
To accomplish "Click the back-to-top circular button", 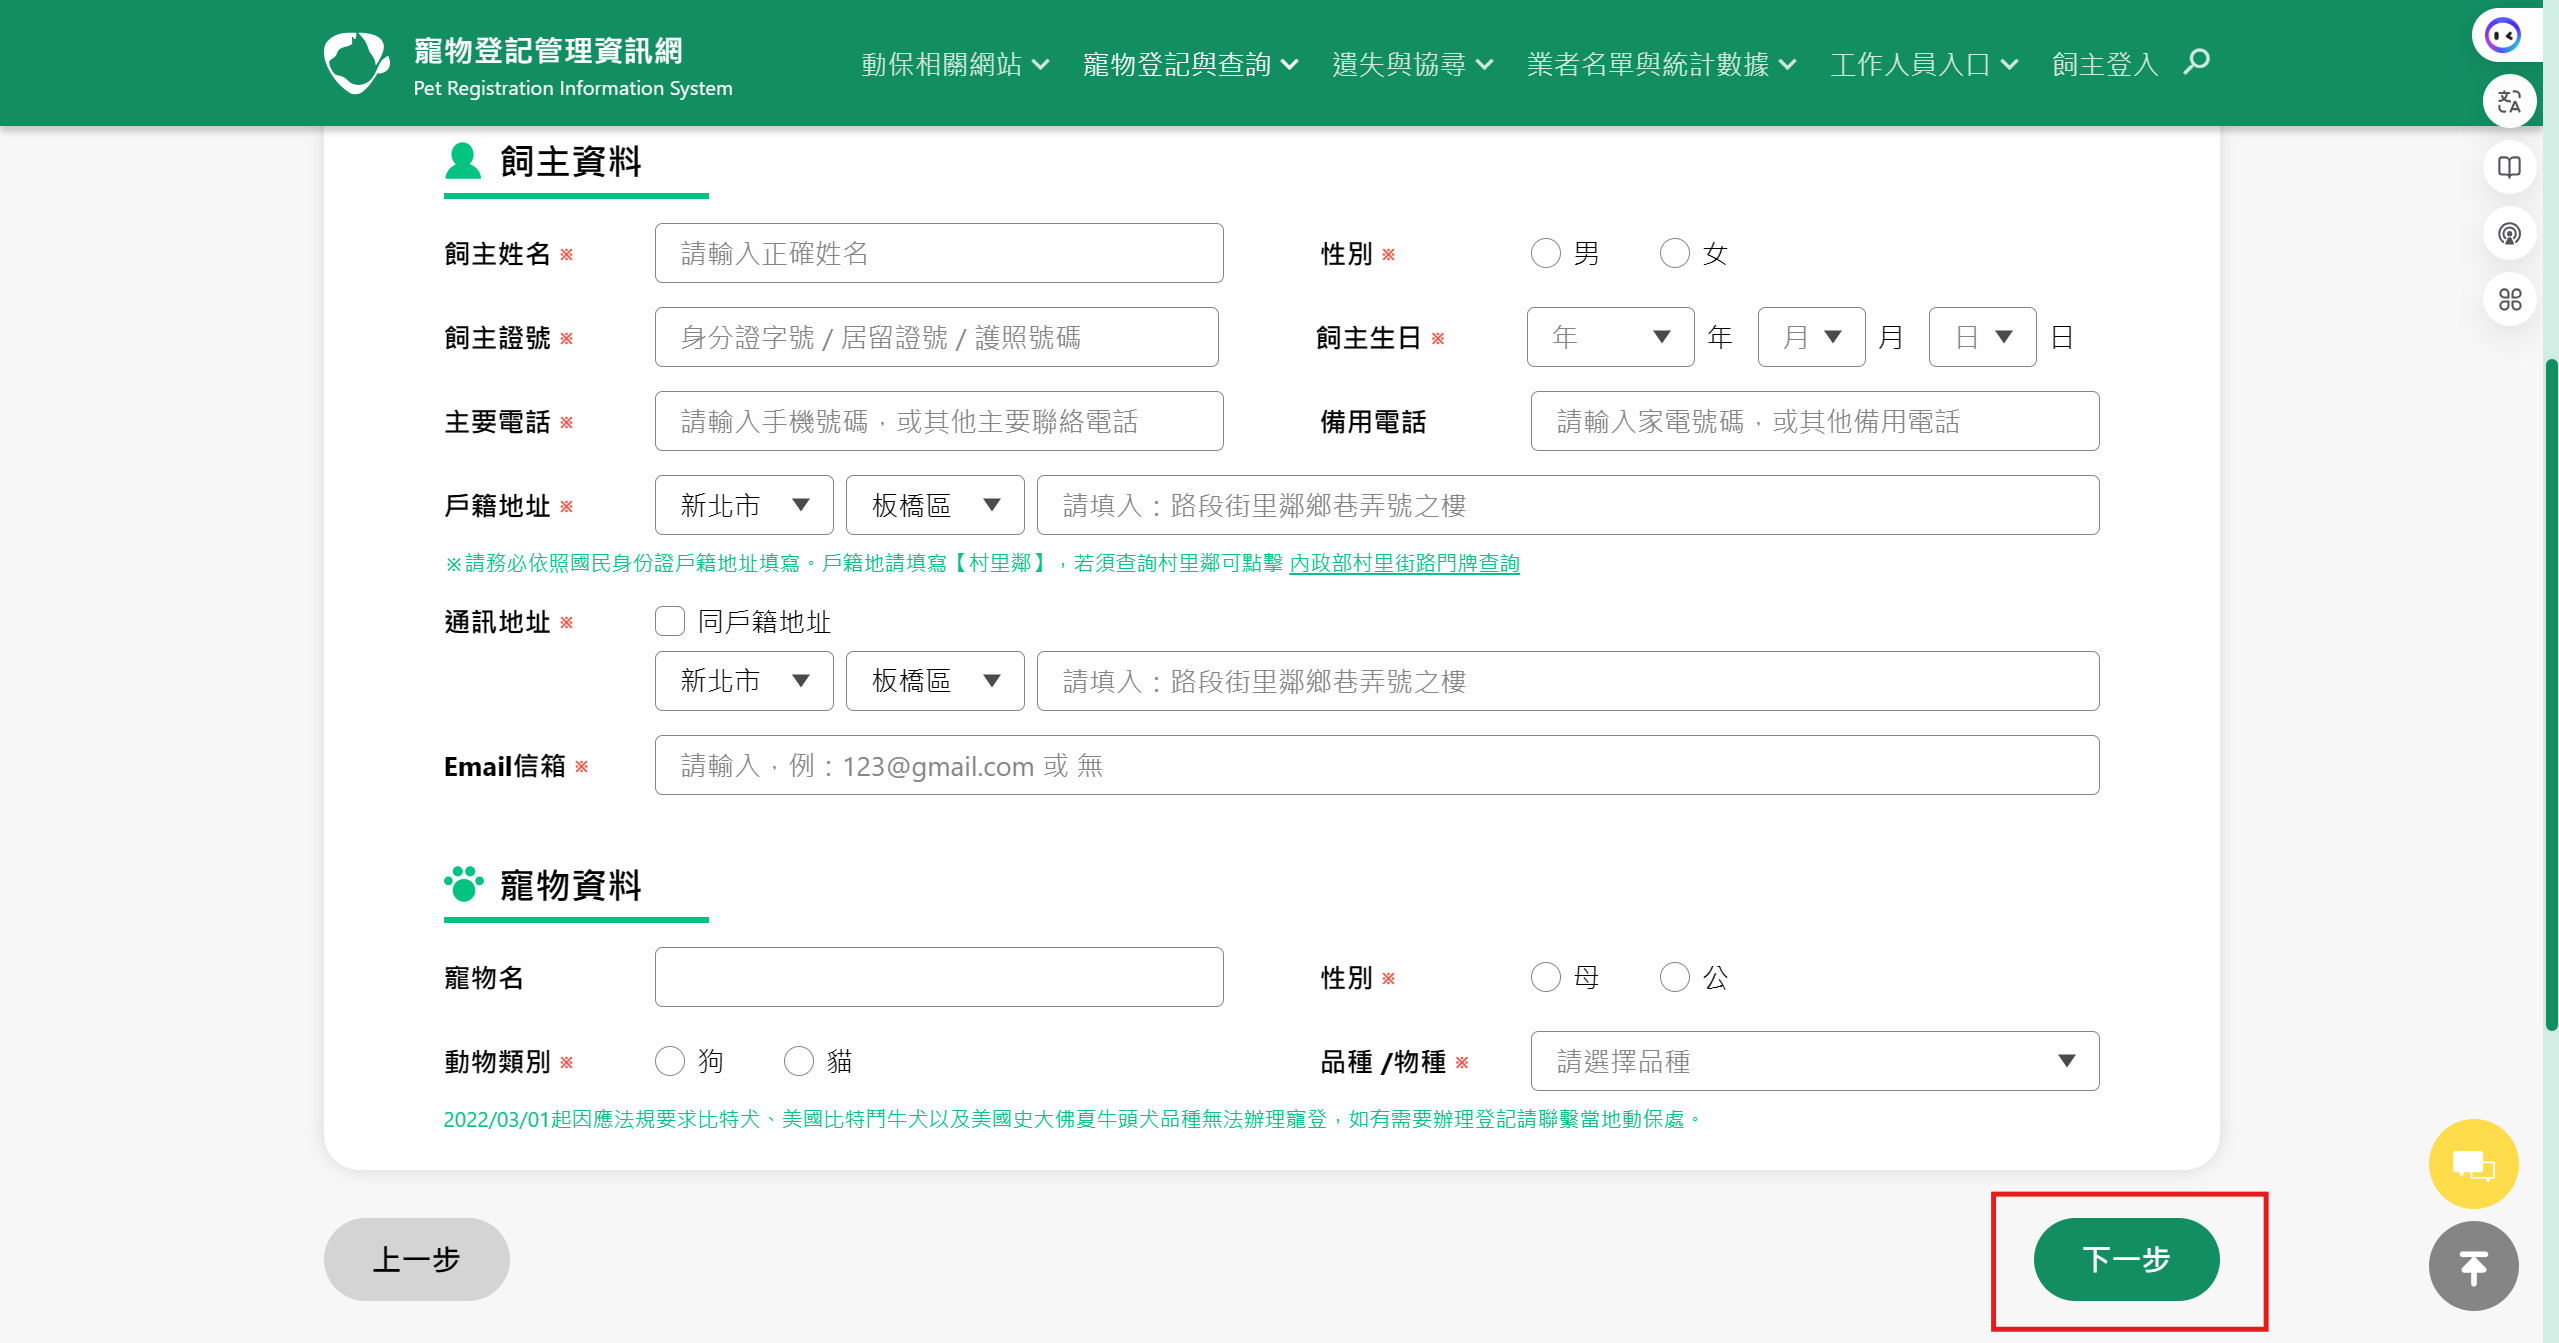I will click(2472, 1265).
